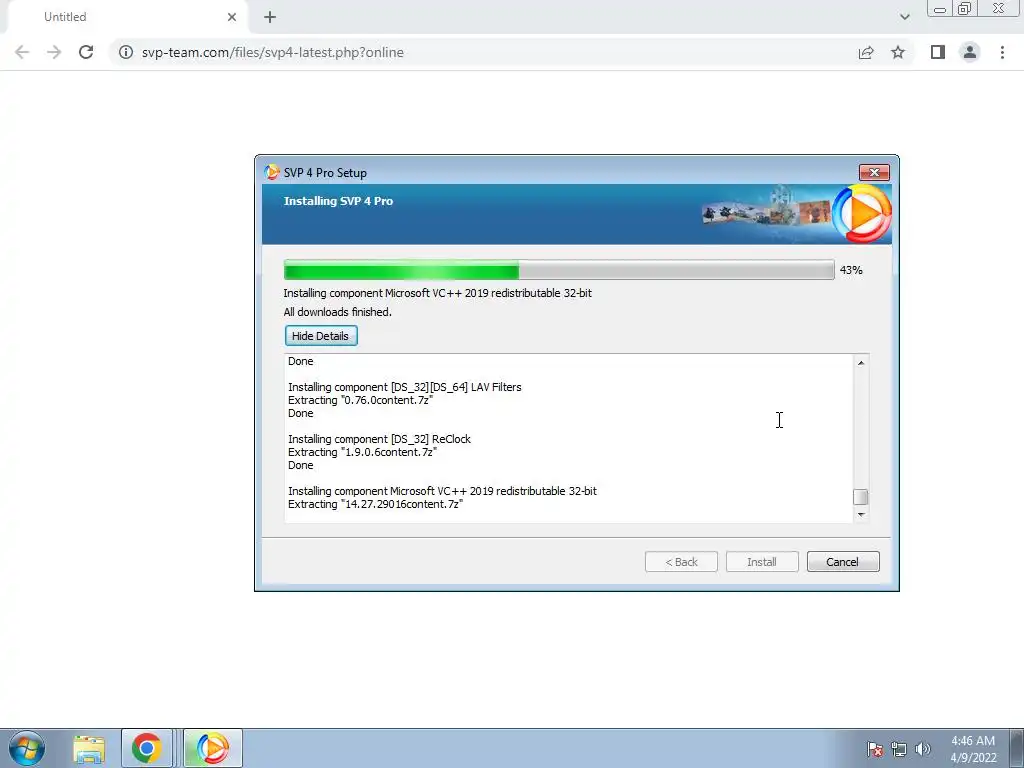Open the Windows Start menu
The width and height of the screenshot is (1024, 768).
pyautogui.click(x=27, y=748)
